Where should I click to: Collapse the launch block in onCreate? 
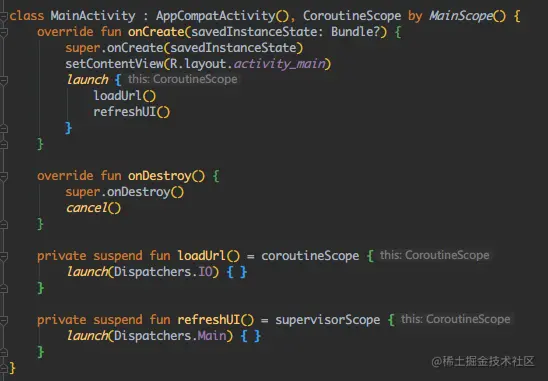3,80
